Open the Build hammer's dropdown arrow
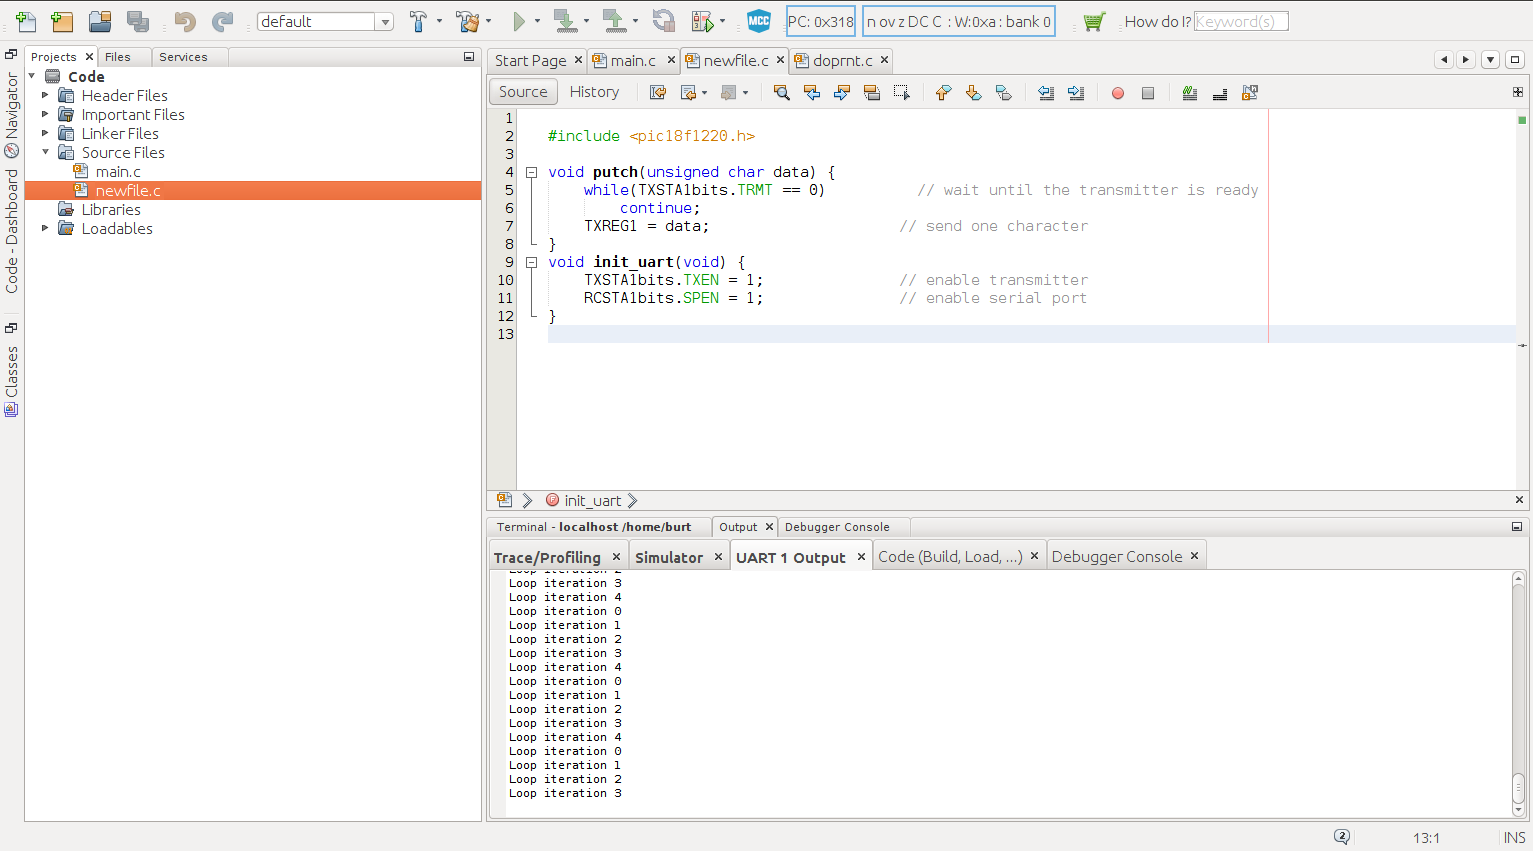The height and width of the screenshot is (851, 1533). click(x=439, y=21)
